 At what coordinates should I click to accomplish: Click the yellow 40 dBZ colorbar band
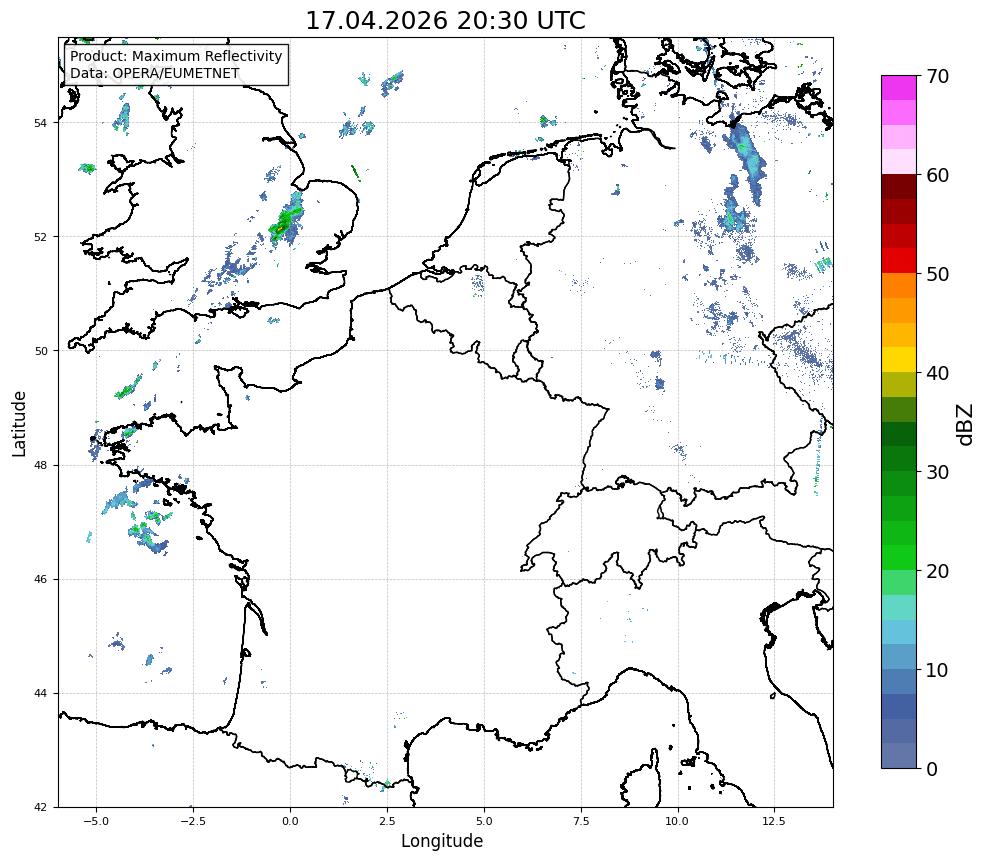tap(899, 360)
